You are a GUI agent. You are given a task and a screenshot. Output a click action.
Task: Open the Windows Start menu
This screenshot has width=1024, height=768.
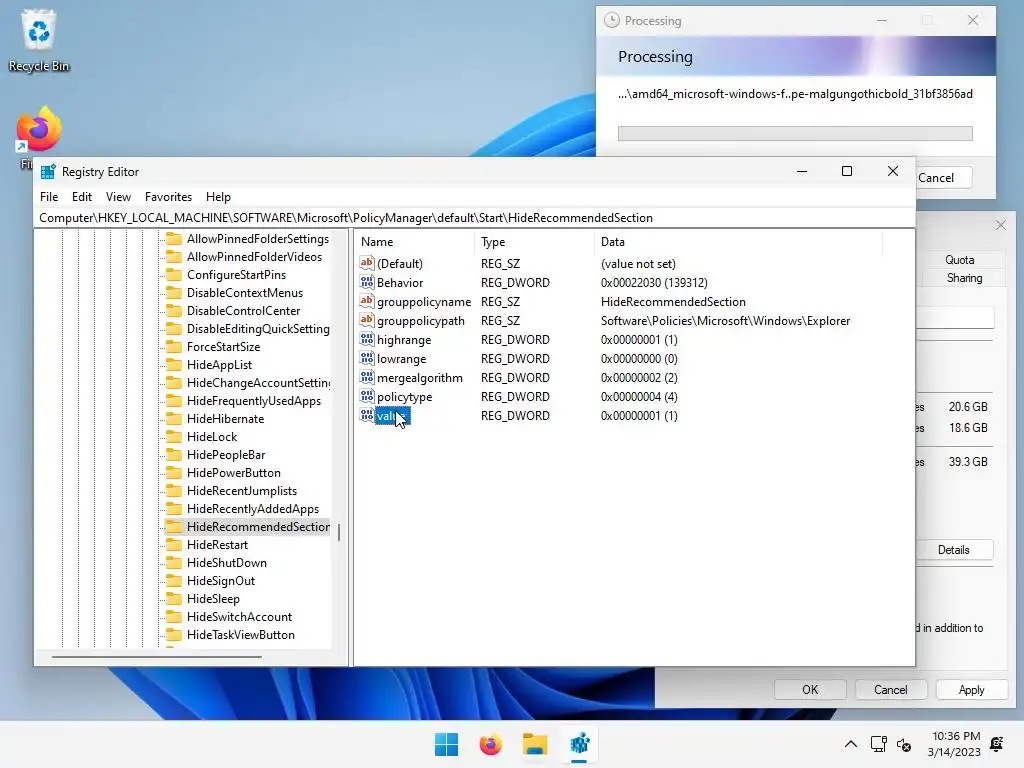point(447,744)
